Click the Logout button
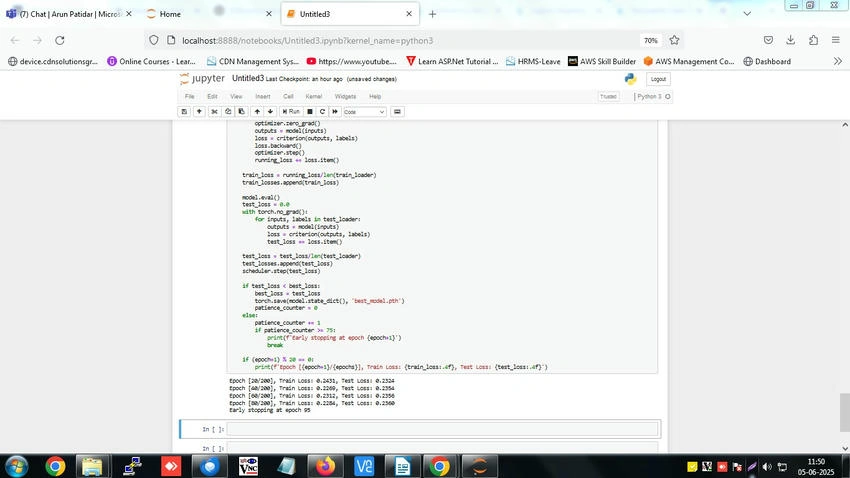This screenshot has height=478, width=850. pyautogui.click(x=658, y=79)
